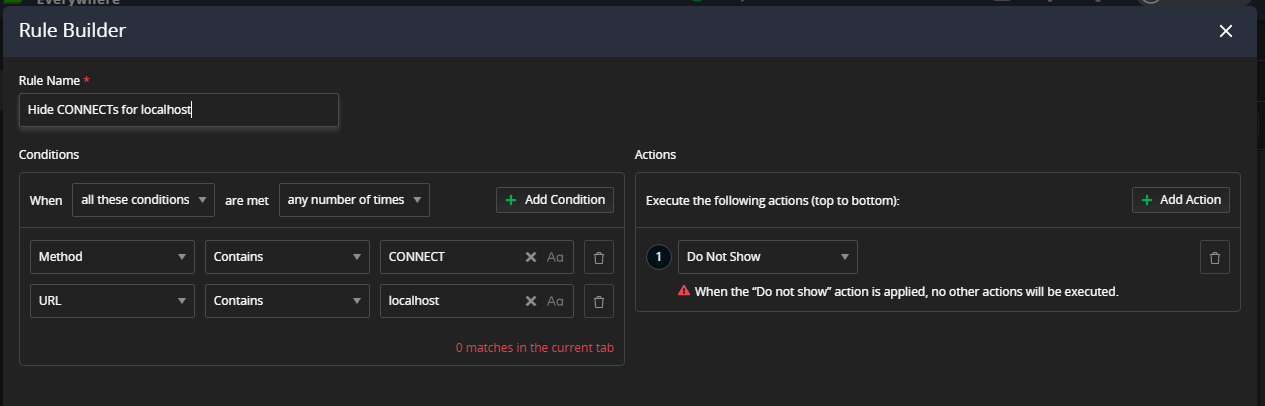Screen dimensions: 1265x406
Task: Click the Add Condition button
Action: tap(555, 200)
